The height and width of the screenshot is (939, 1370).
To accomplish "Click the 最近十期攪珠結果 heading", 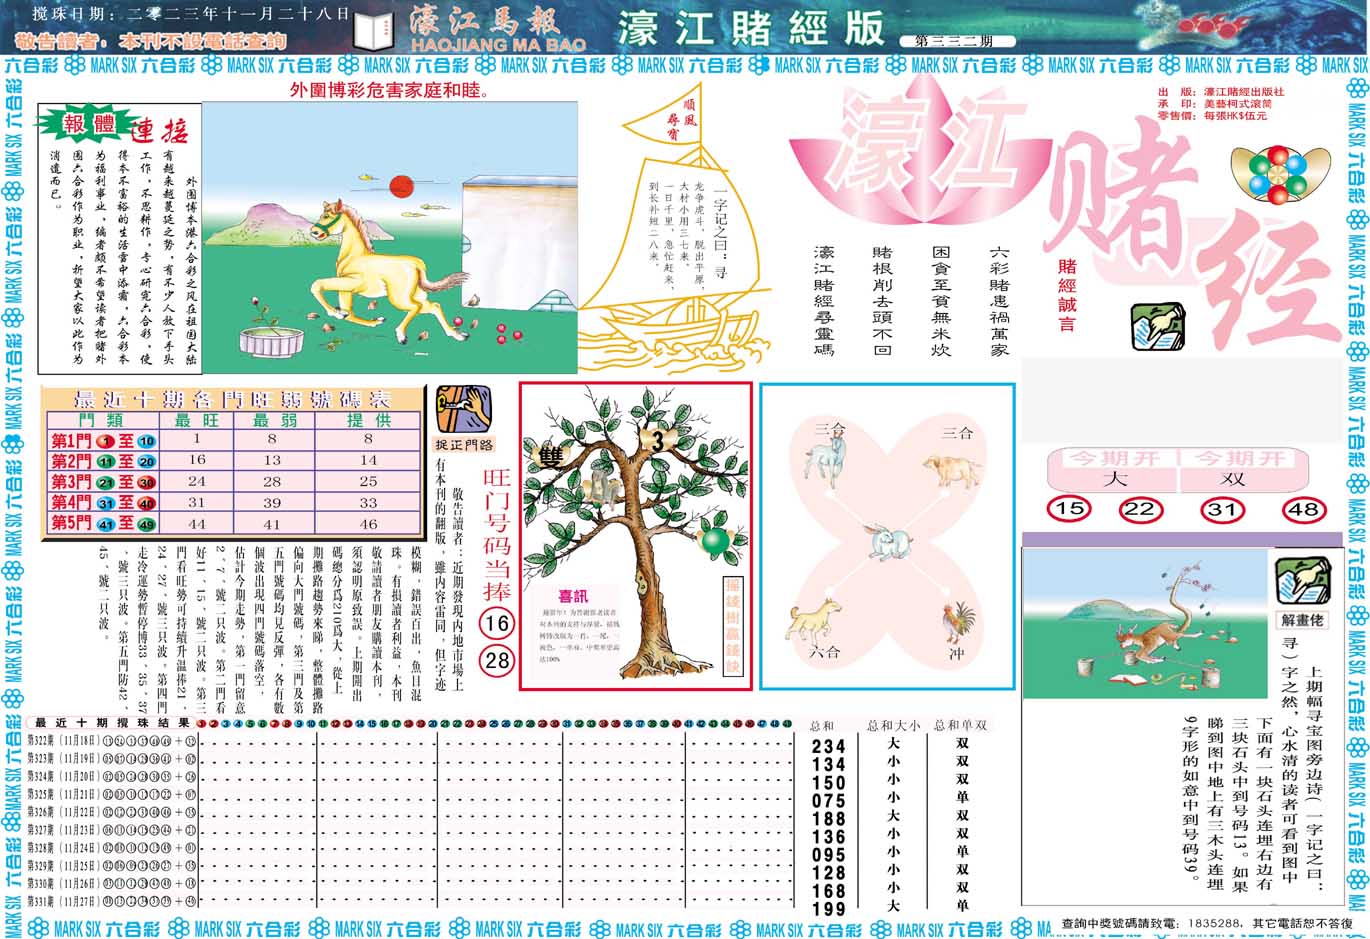I will pyautogui.click(x=112, y=723).
